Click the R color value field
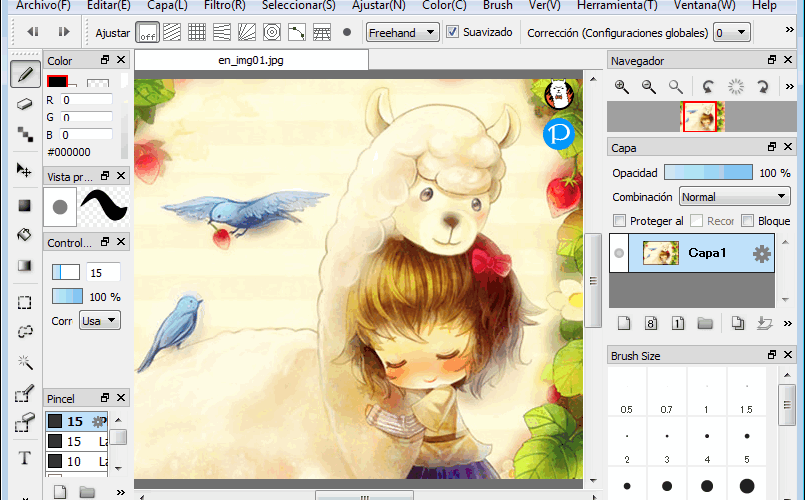Image resolution: width=805 pixels, height=500 pixels. (86, 100)
